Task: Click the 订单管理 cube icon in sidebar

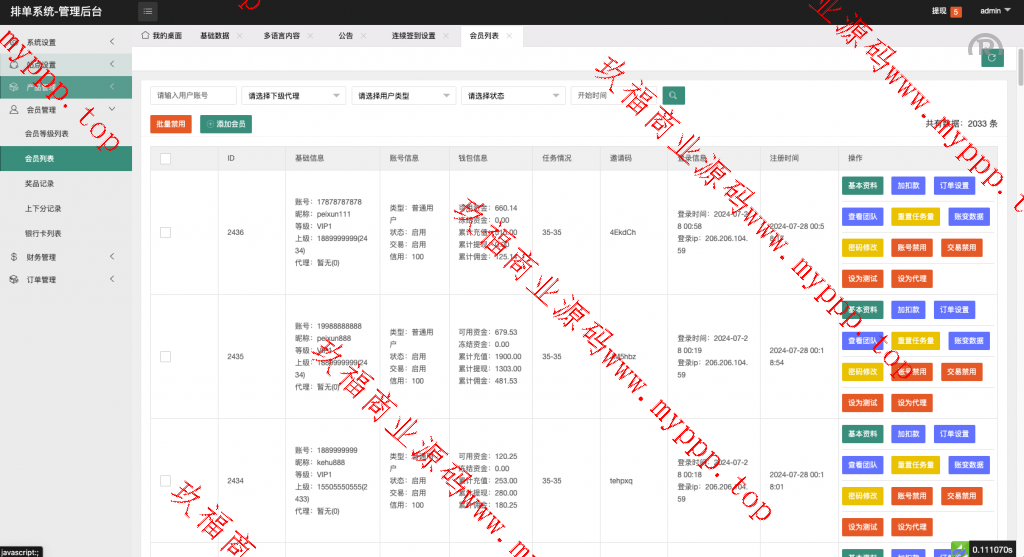Action: (14, 279)
